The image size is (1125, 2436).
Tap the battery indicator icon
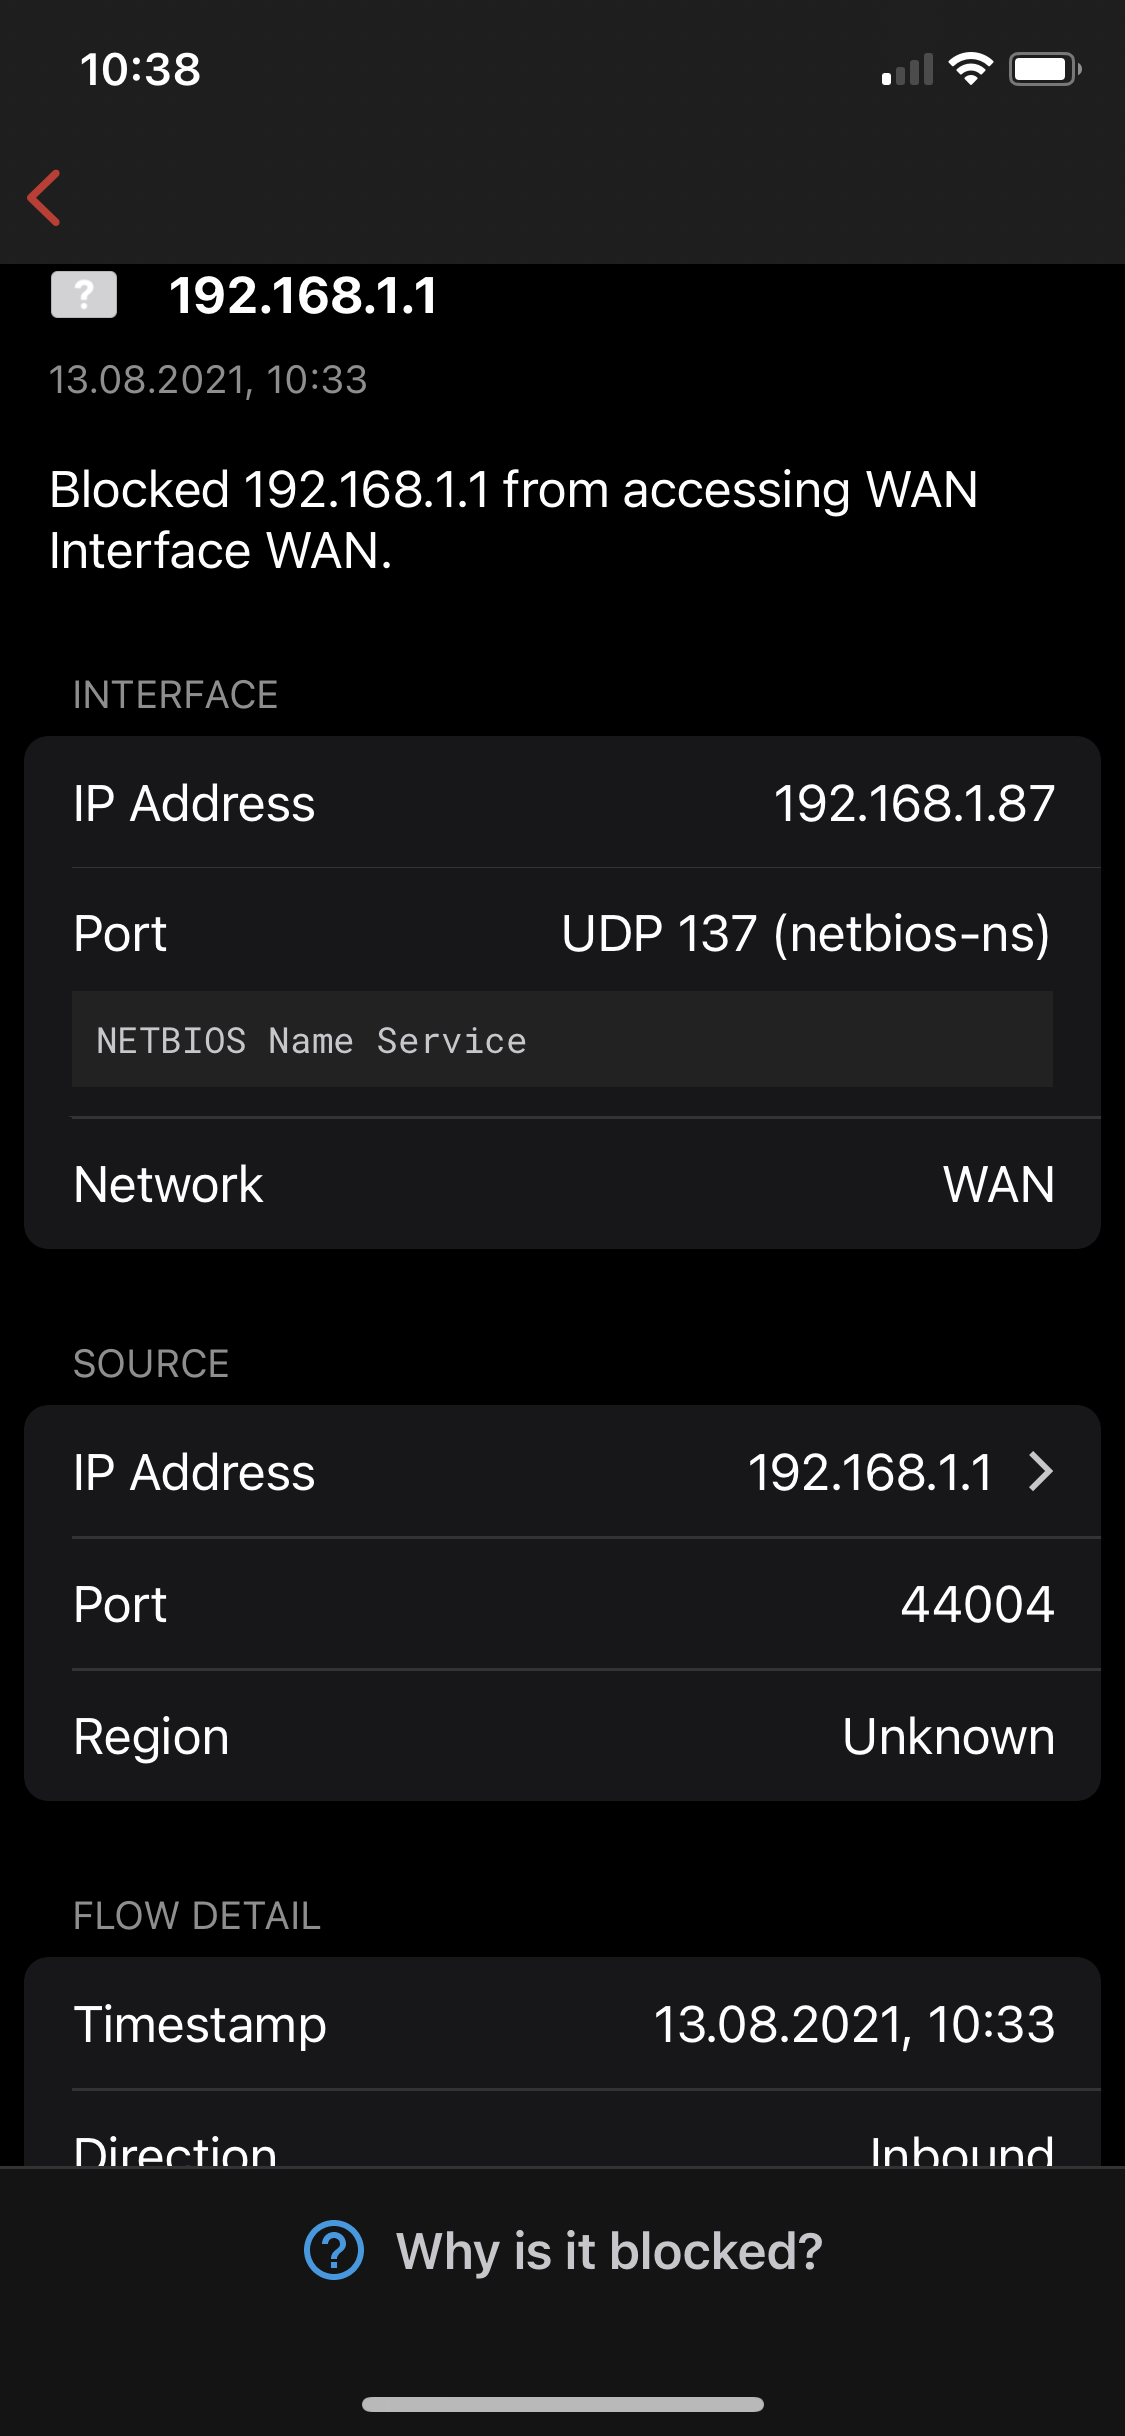pos(1044,69)
